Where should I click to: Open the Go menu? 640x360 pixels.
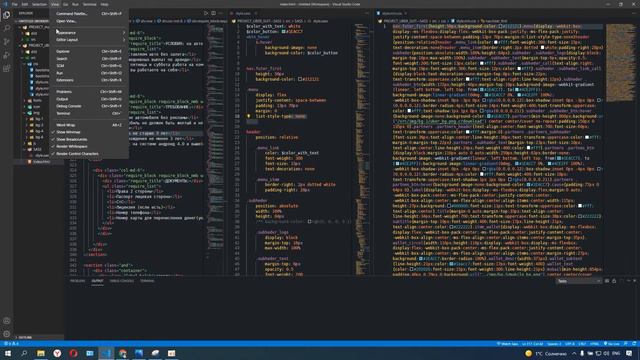(65, 4)
